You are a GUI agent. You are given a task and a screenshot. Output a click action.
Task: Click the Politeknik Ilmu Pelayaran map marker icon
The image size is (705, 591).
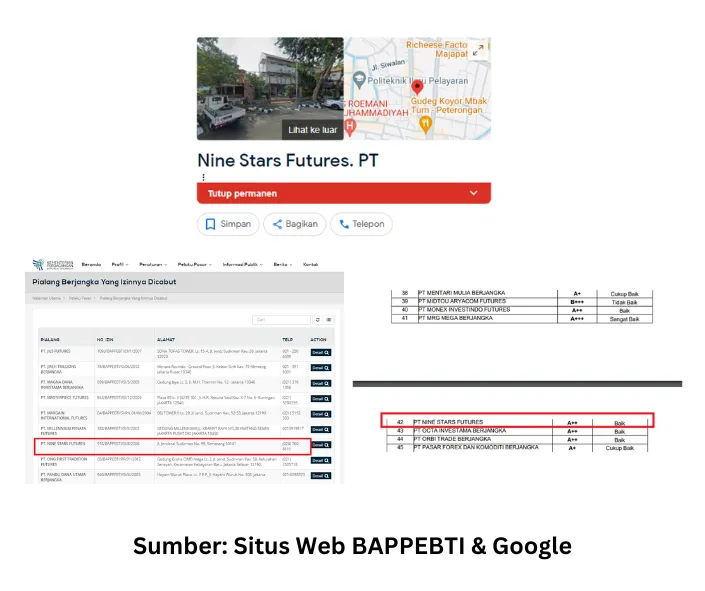click(359, 80)
